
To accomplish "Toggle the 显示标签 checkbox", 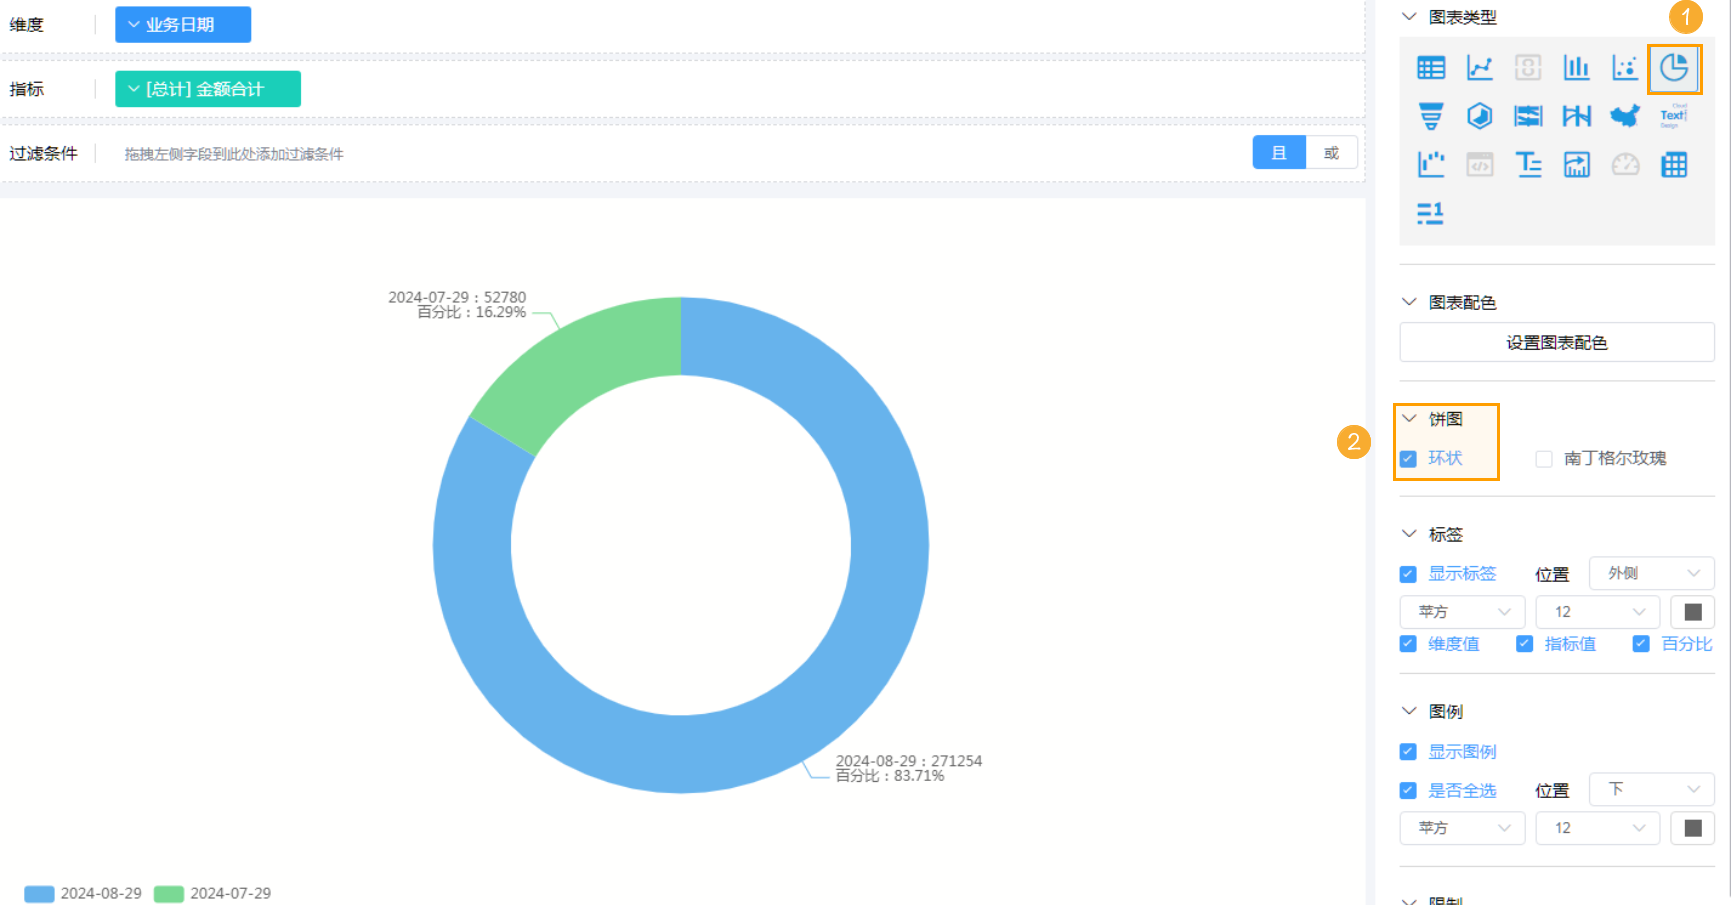I will pyautogui.click(x=1408, y=574).
